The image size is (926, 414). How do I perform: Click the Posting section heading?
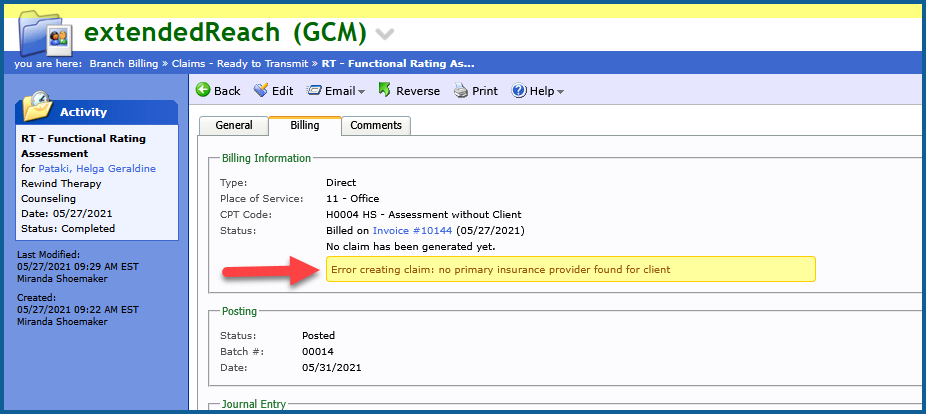click(x=239, y=311)
